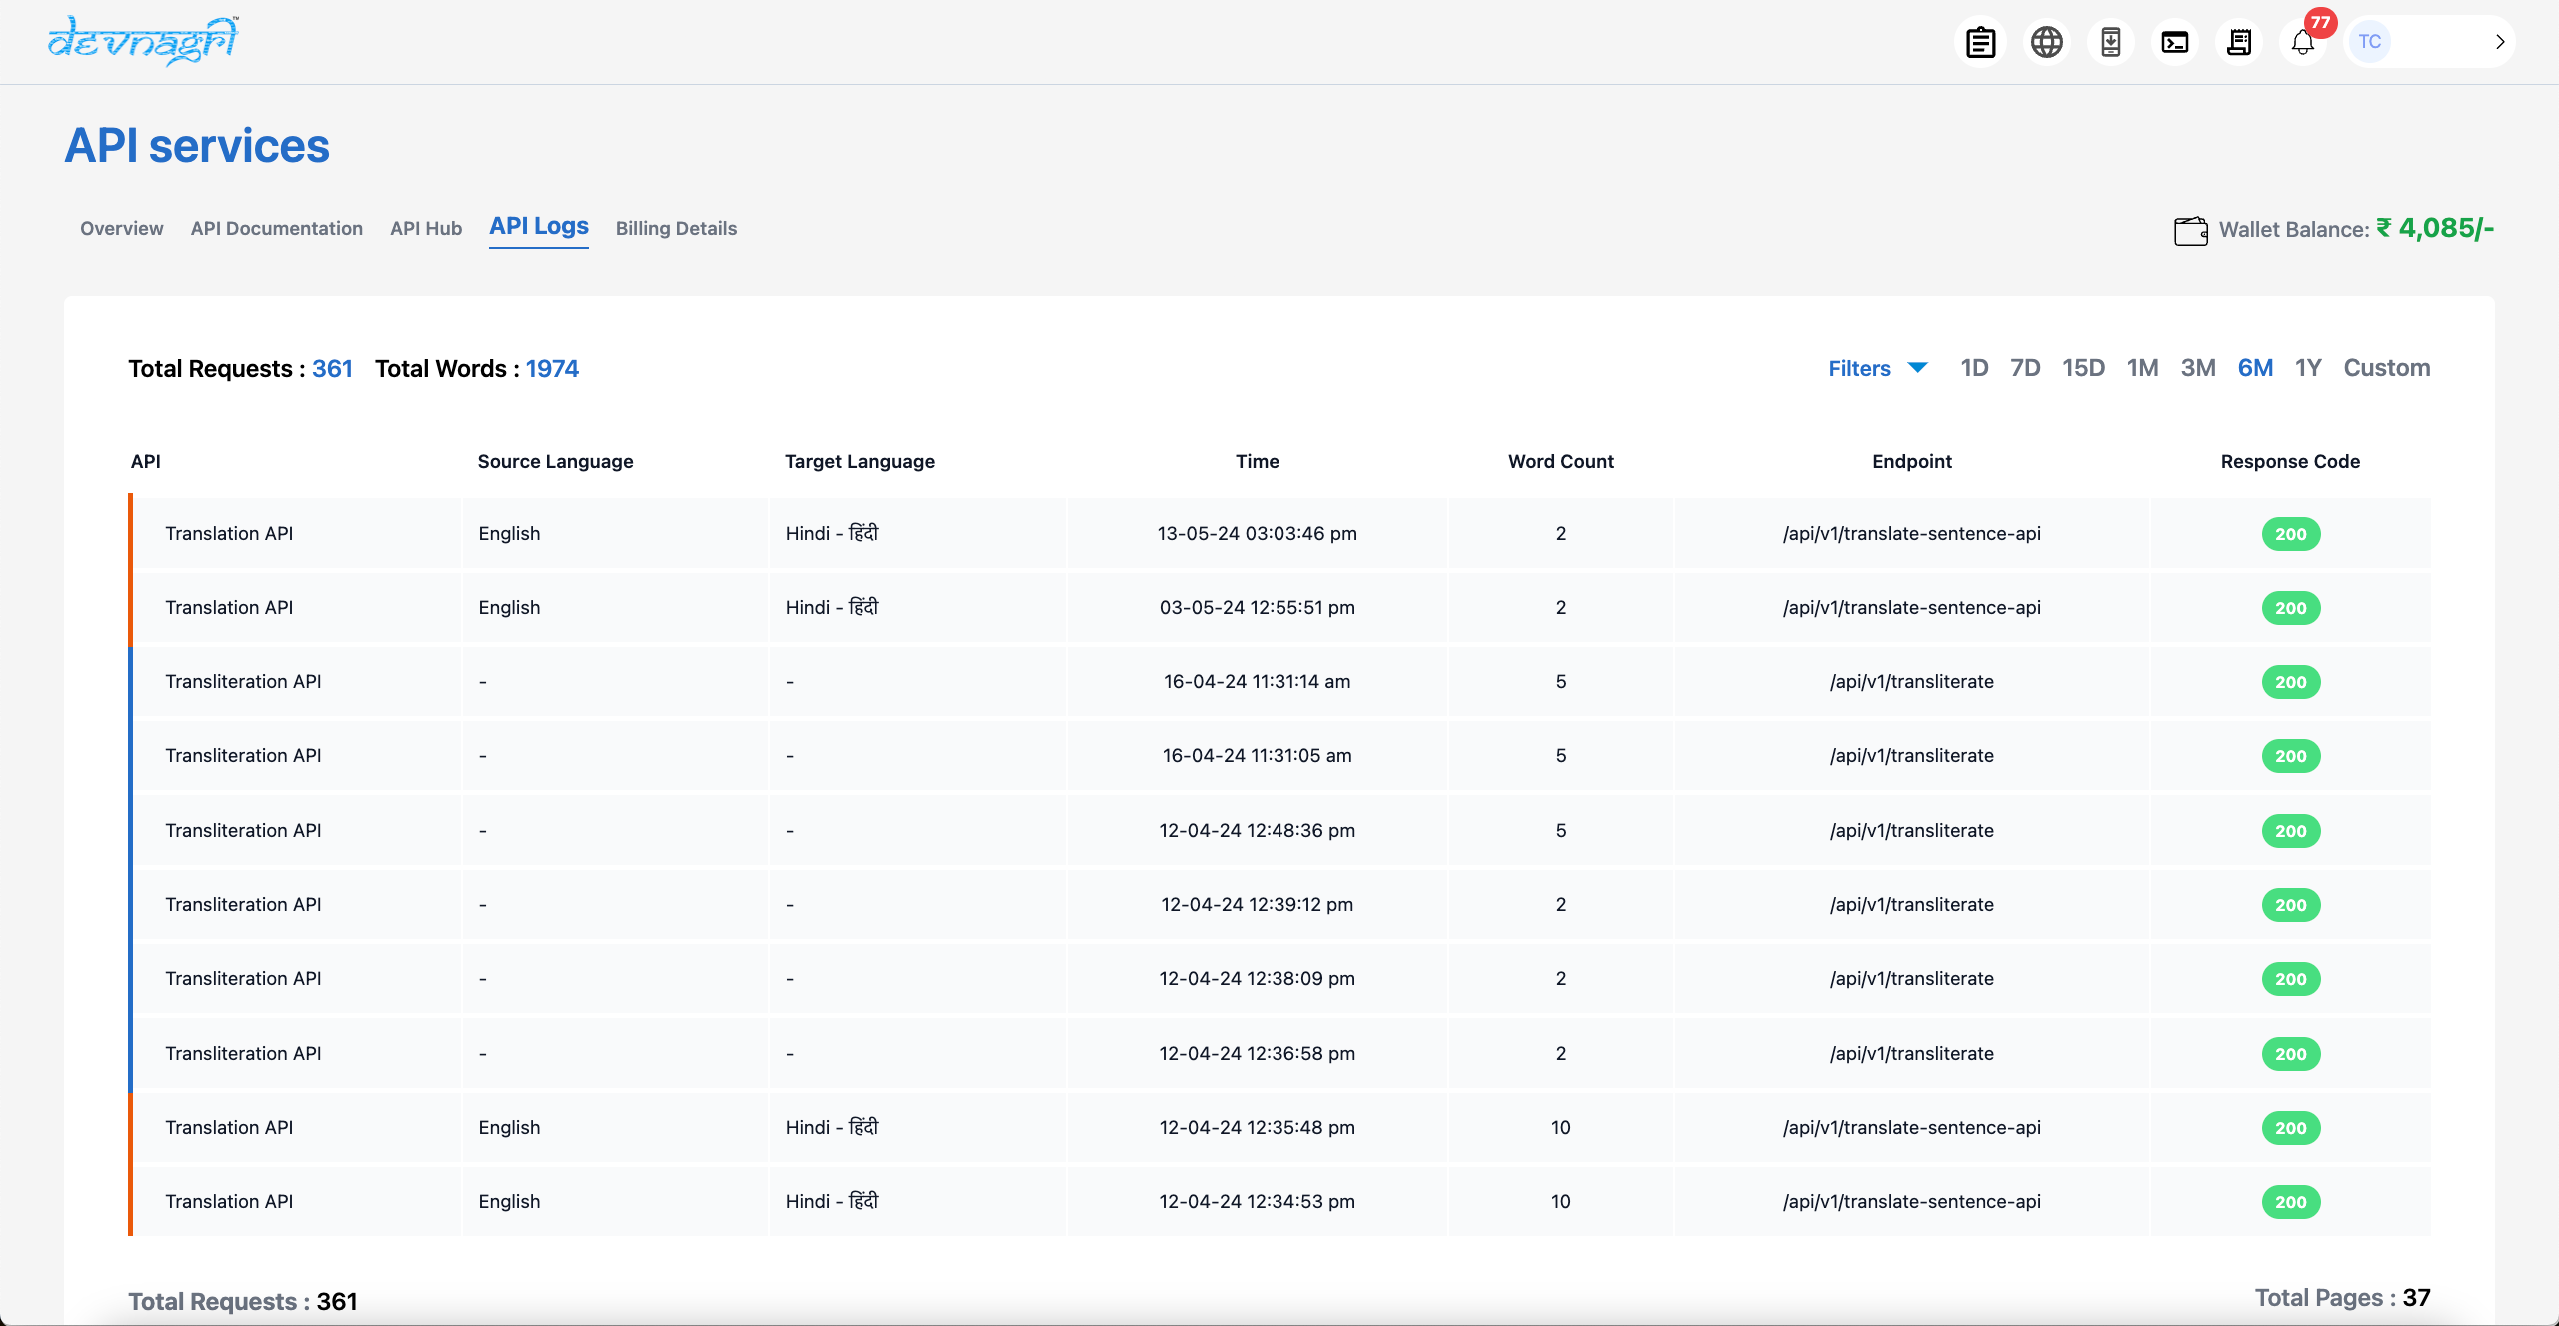The height and width of the screenshot is (1326, 2559).
Task: Choose the Custom date range option
Action: point(2386,368)
